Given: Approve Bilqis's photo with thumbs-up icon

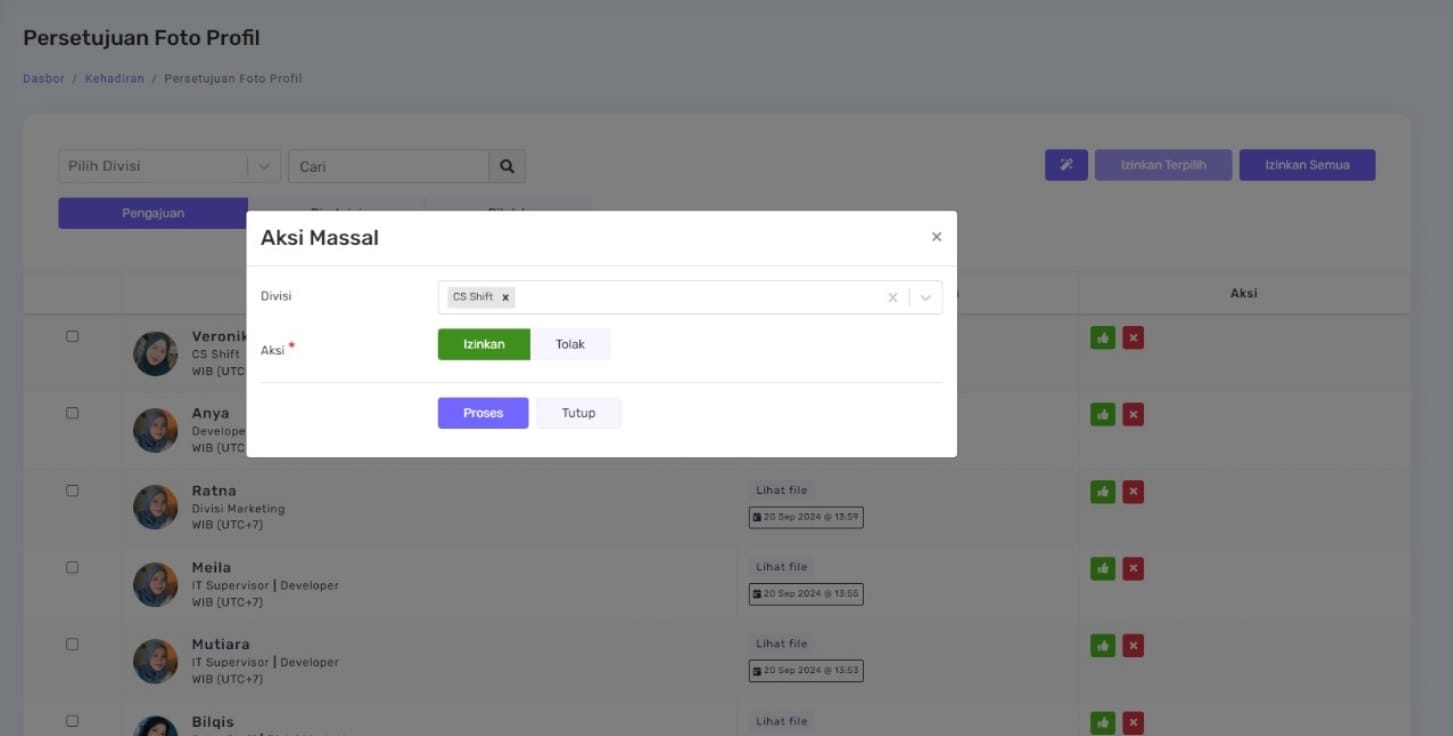Looking at the screenshot, I should click(1103, 722).
